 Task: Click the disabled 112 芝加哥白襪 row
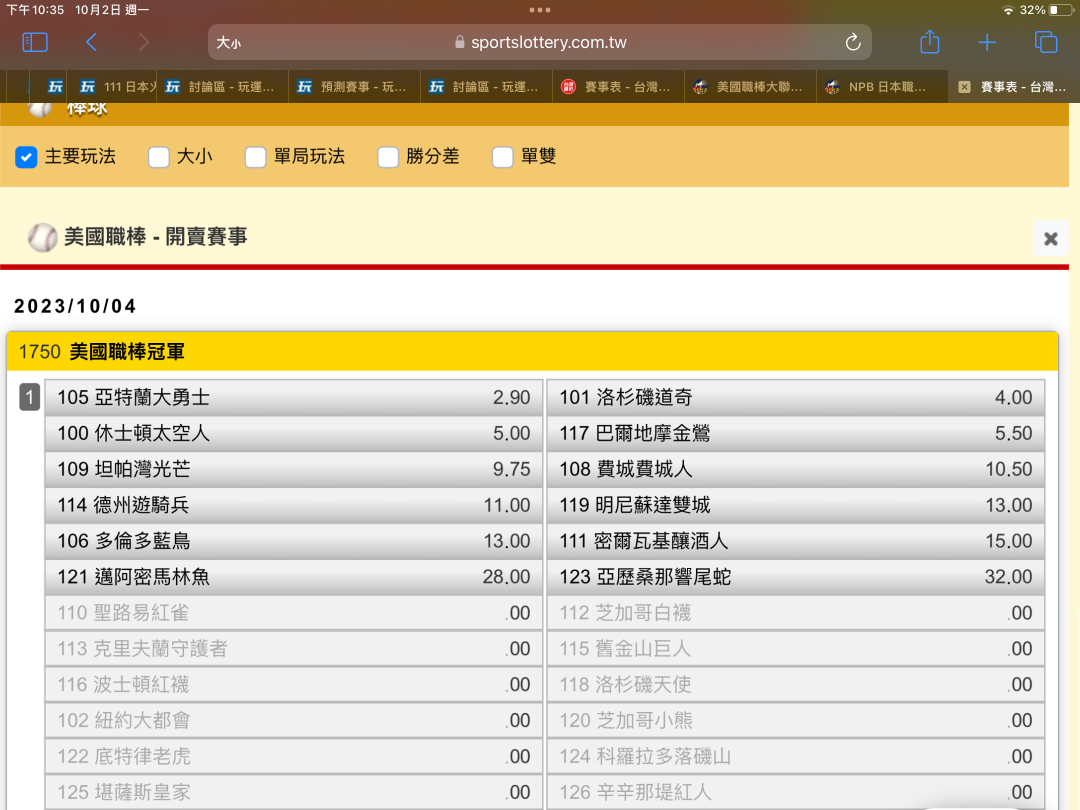(796, 612)
